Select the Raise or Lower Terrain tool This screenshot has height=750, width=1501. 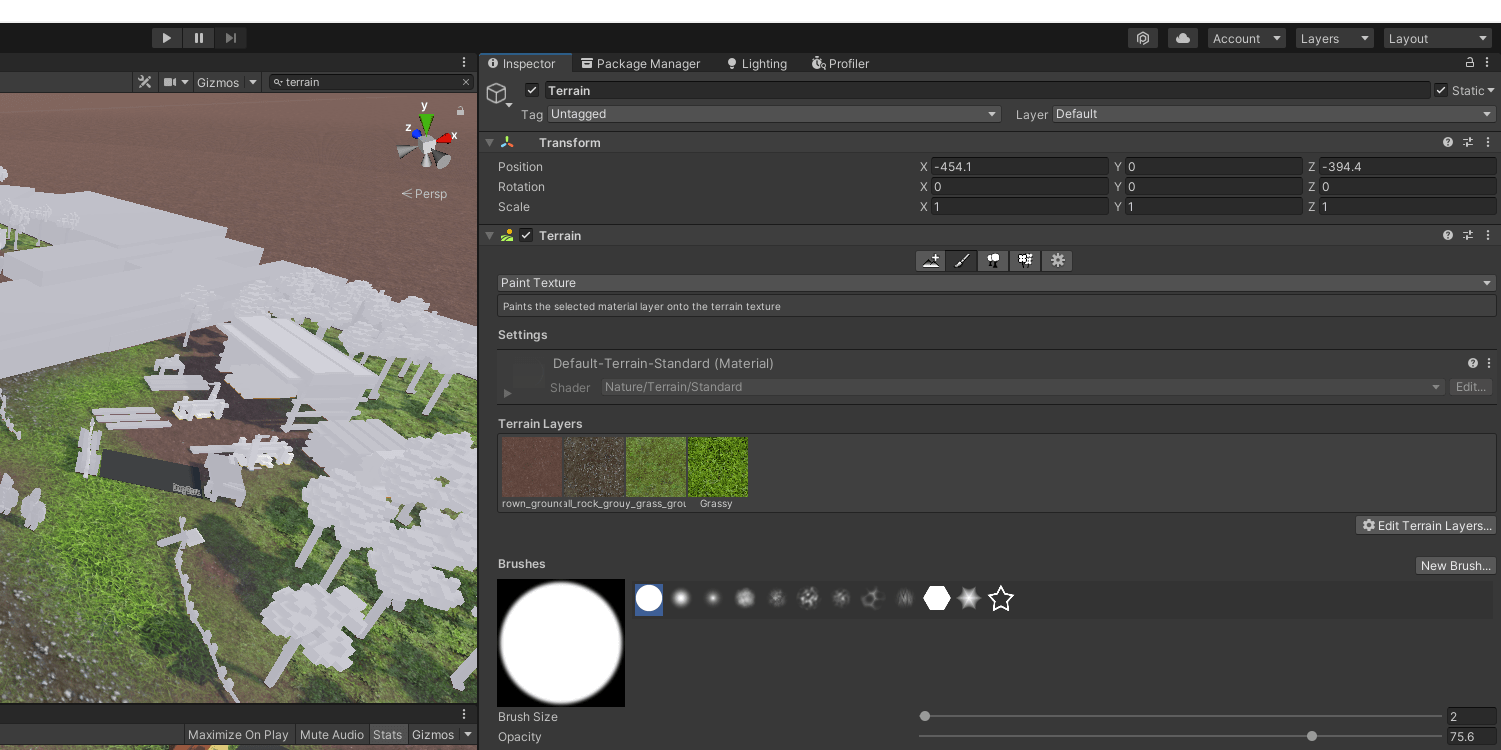click(930, 260)
